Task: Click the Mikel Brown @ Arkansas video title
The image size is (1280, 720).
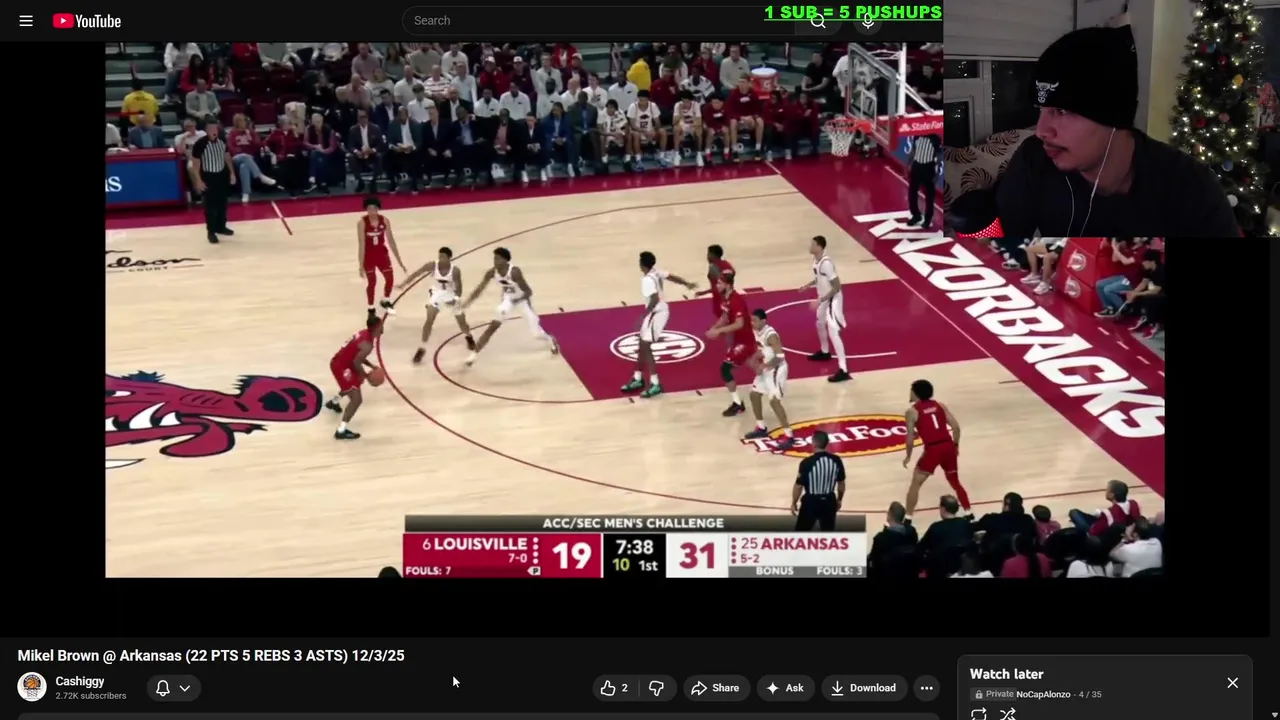Action: (211, 656)
